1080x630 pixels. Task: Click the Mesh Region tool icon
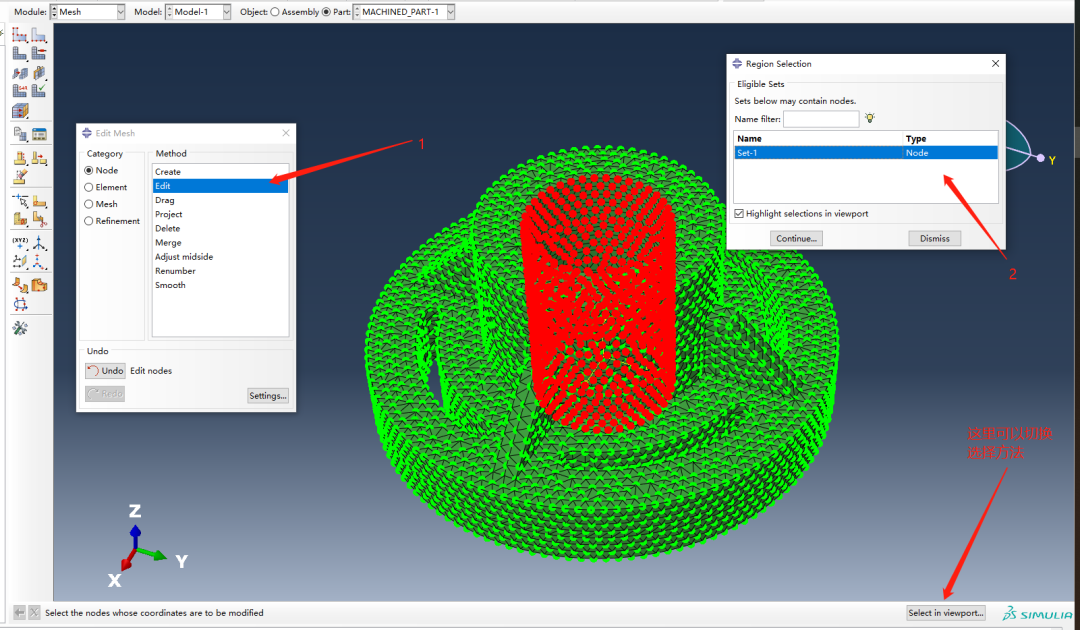(x=39, y=54)
